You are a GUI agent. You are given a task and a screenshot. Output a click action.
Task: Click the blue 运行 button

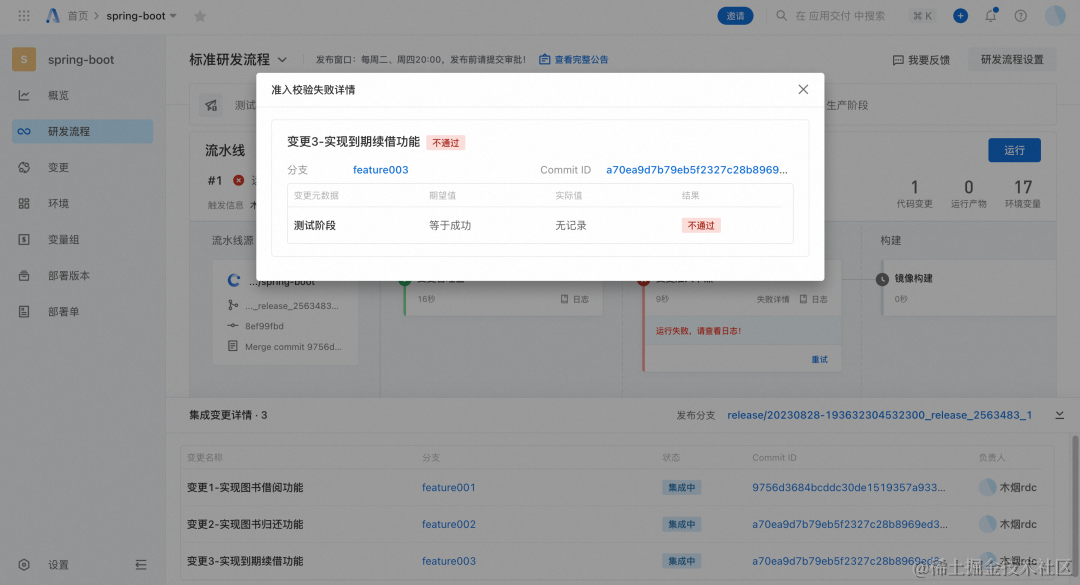pyautogui.click(x=1014, y=150)
